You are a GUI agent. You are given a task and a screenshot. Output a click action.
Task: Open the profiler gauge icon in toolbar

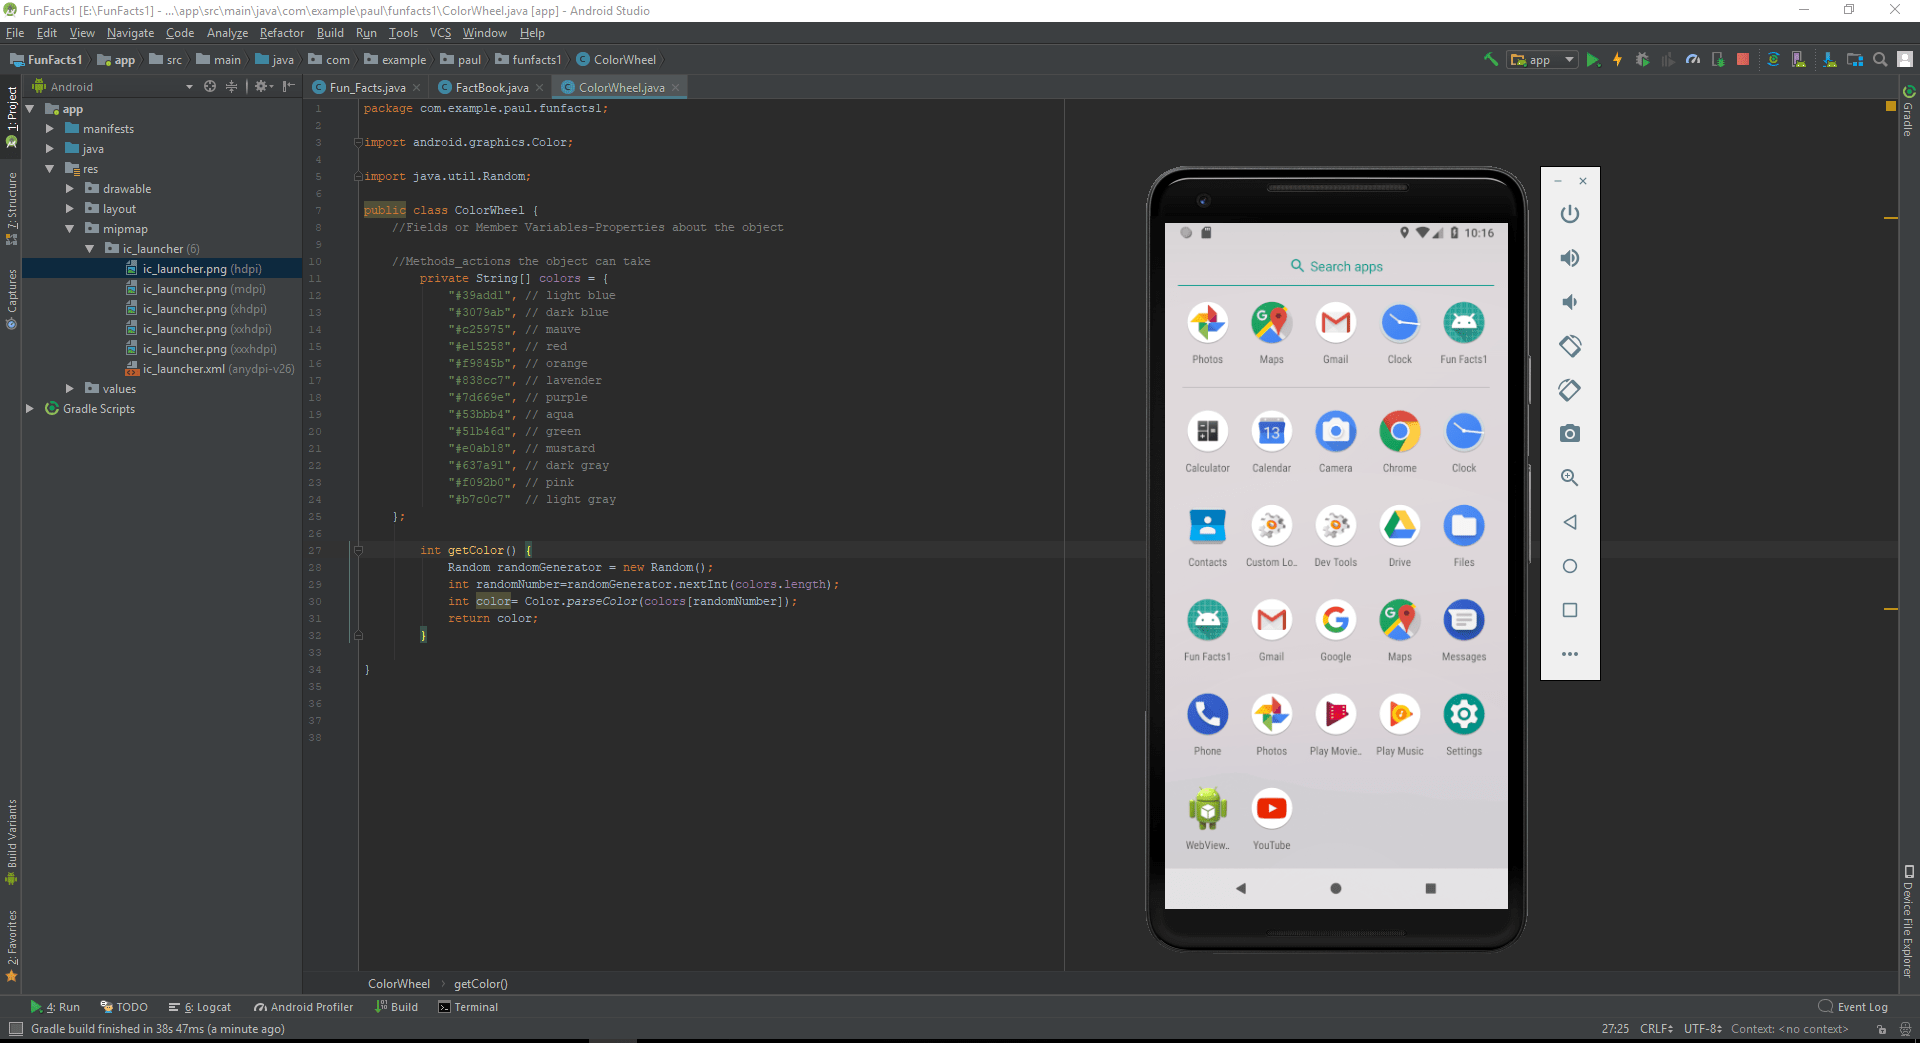[x=1693, y=60]
